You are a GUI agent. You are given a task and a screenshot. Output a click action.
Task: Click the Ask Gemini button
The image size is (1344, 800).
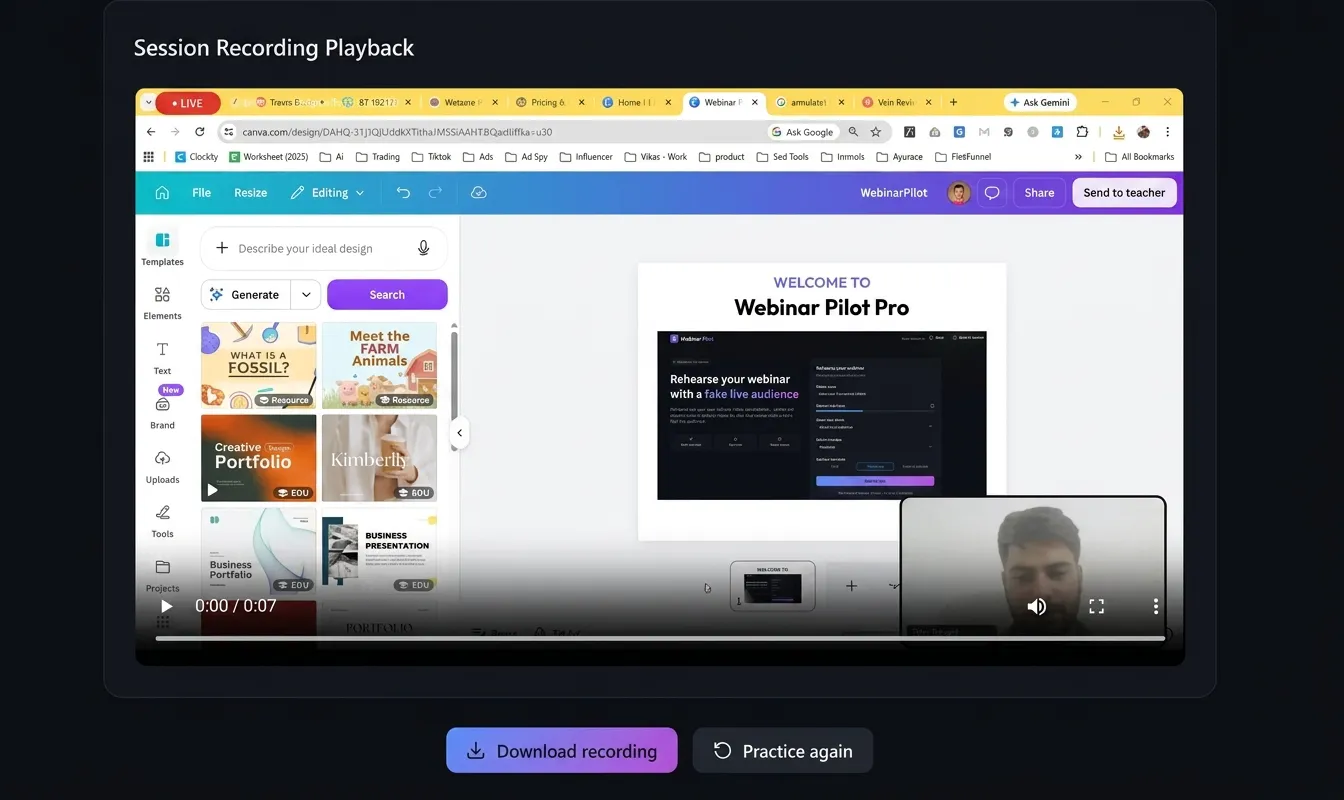tap(1040, 102)
